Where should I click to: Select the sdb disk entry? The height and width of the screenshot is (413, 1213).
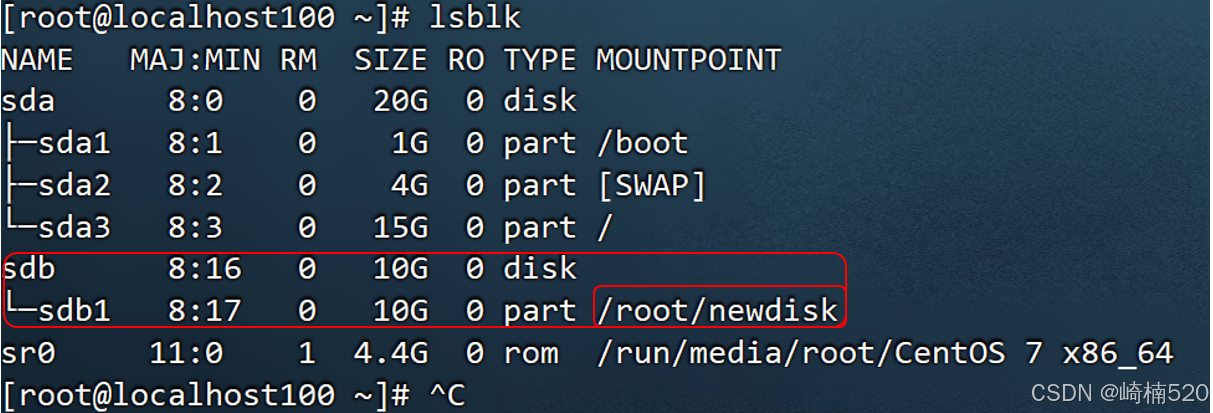(x=29, y=269)
